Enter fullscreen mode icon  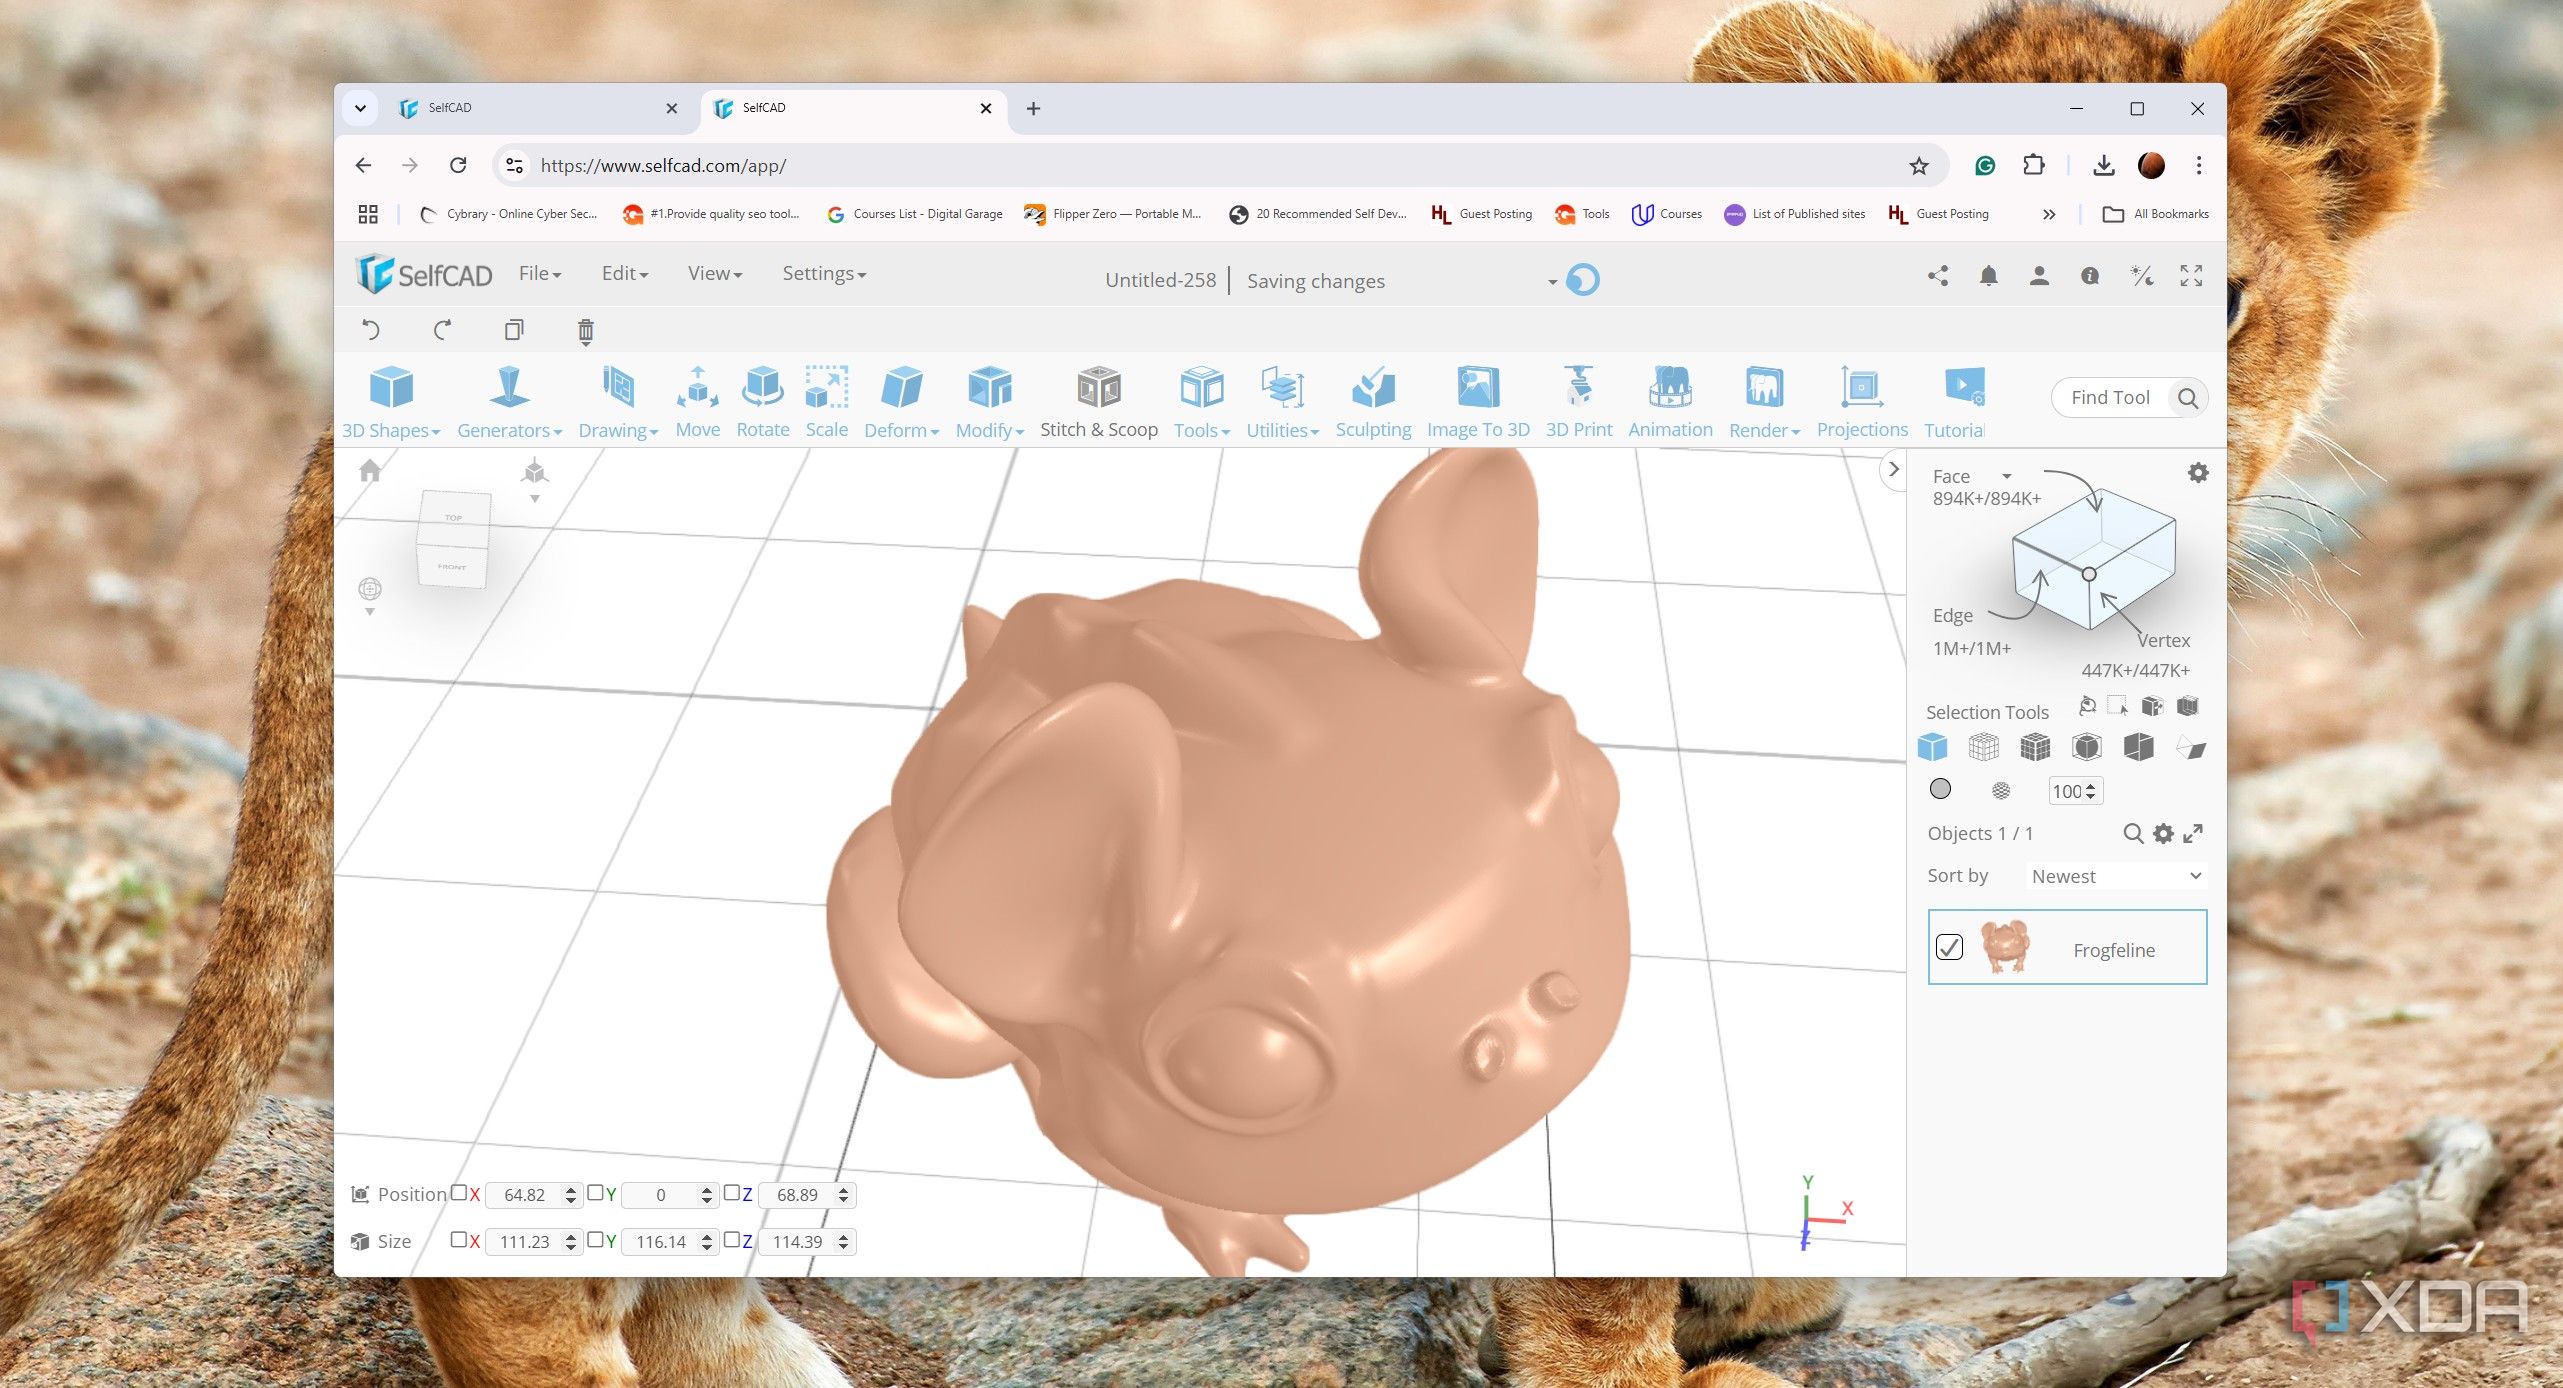click(2191, 276)
